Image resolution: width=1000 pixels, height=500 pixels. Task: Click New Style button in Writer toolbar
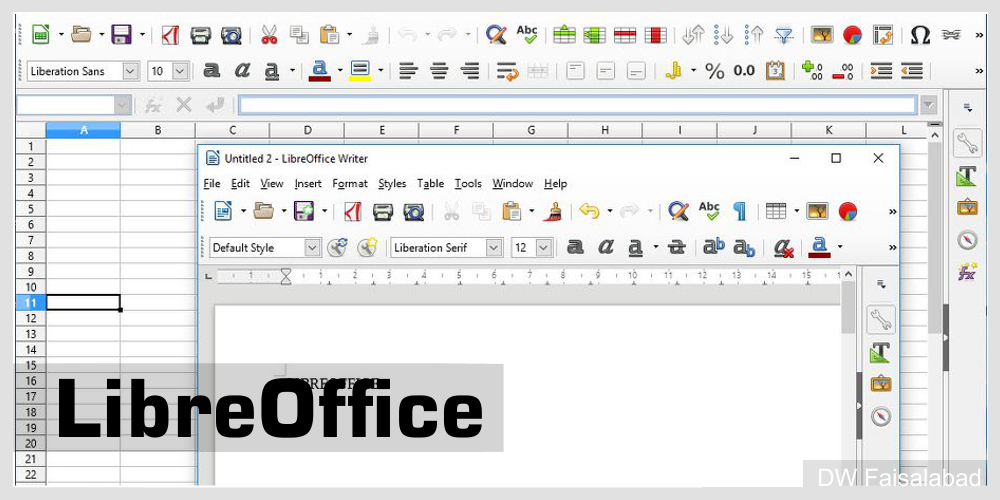(x=367, y=247)
